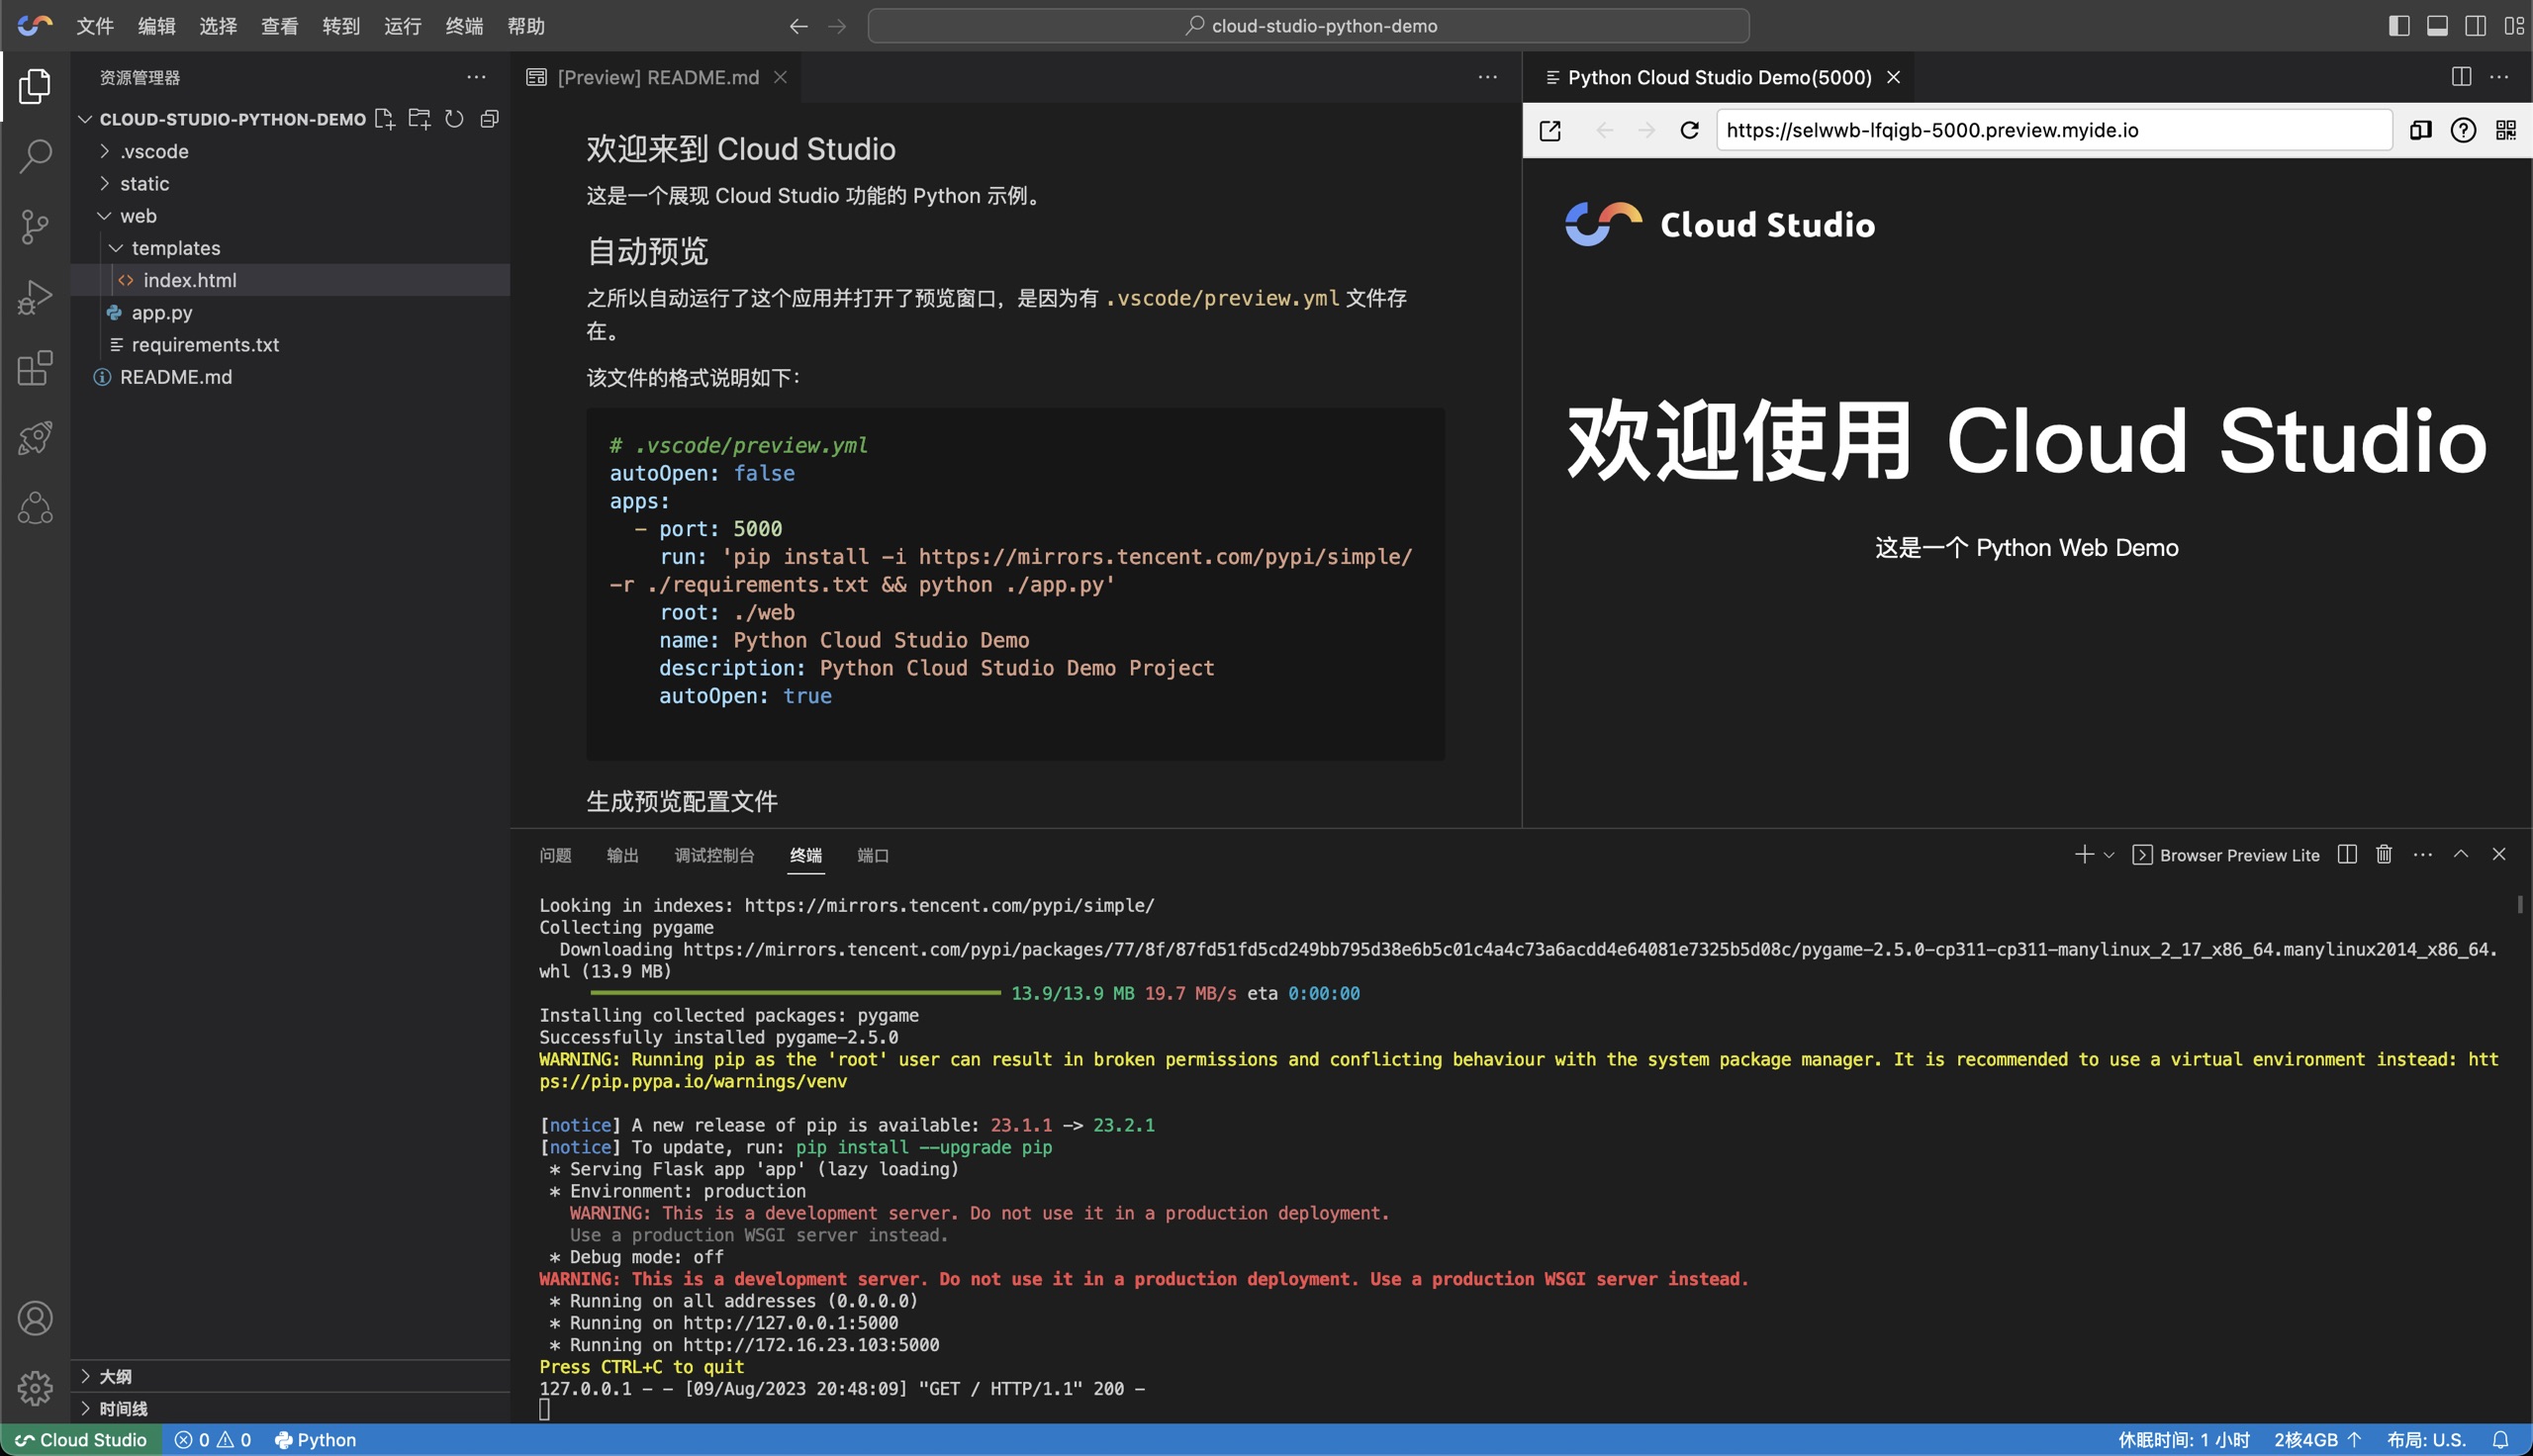Open notifications bell in status bar
The height and width of the screenshot is (1456, 2533).
pyautogui.click(x=2501, y=1440)
